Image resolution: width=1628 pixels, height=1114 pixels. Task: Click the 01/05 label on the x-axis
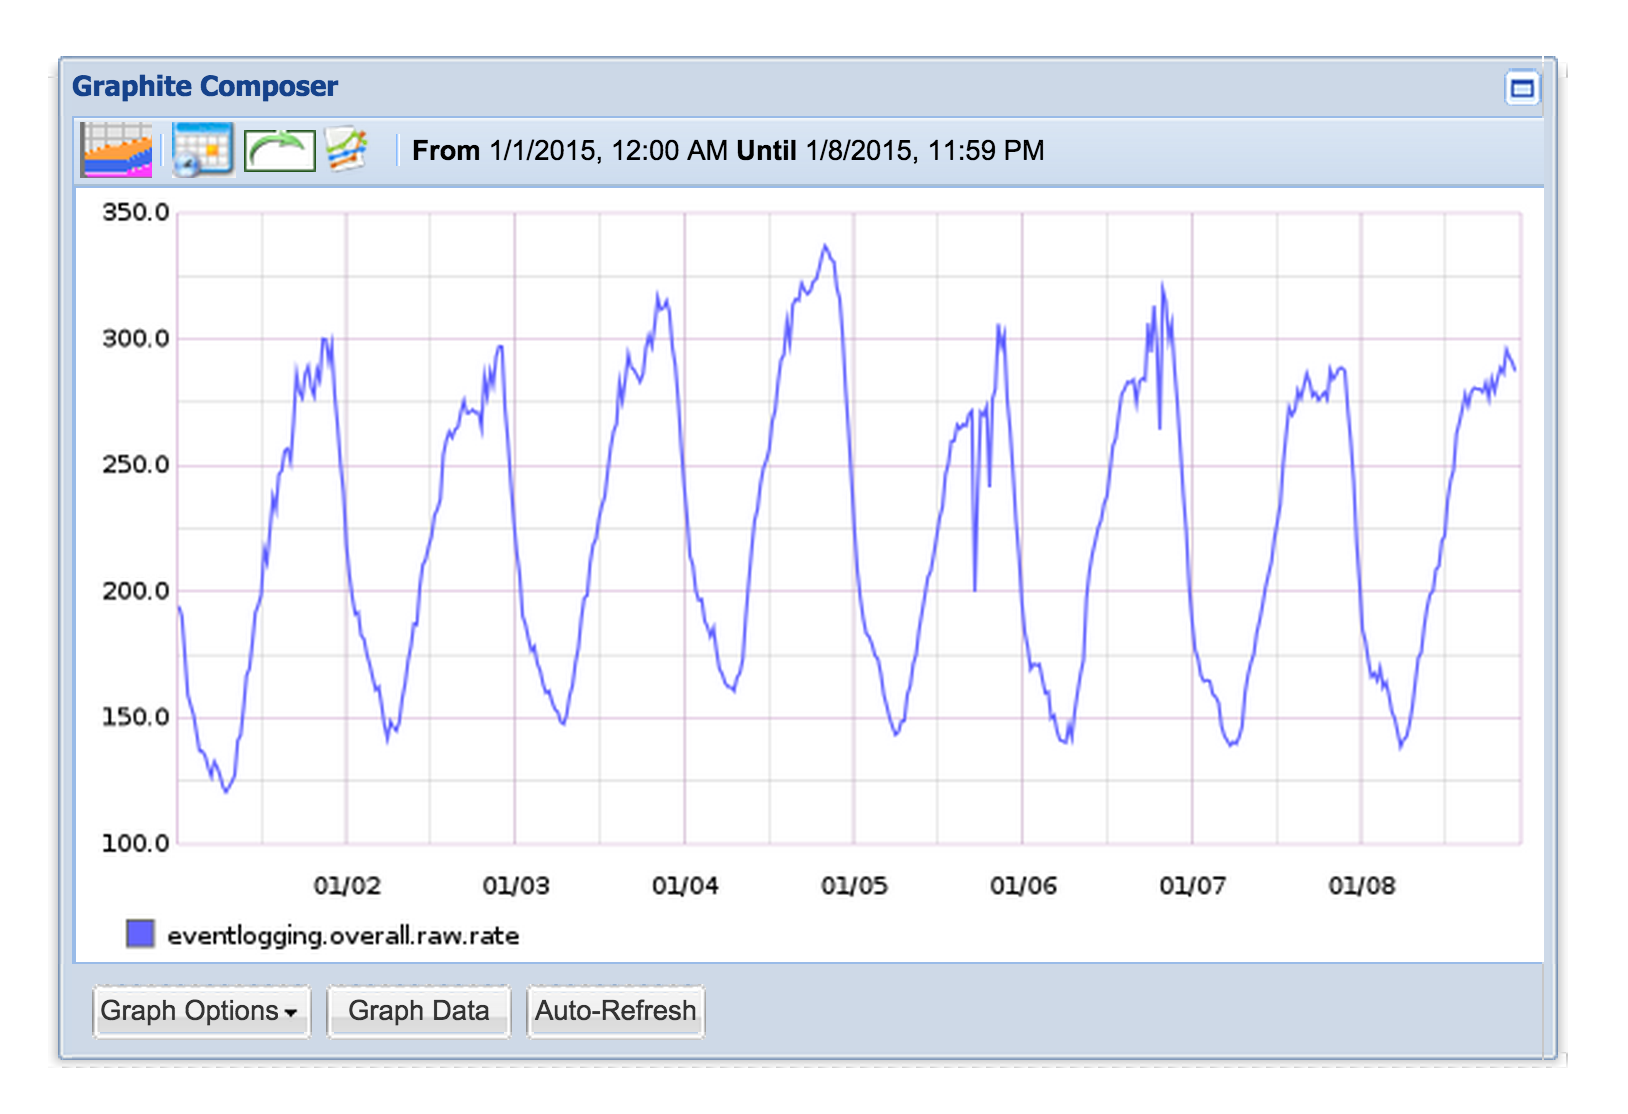point(853,885)
